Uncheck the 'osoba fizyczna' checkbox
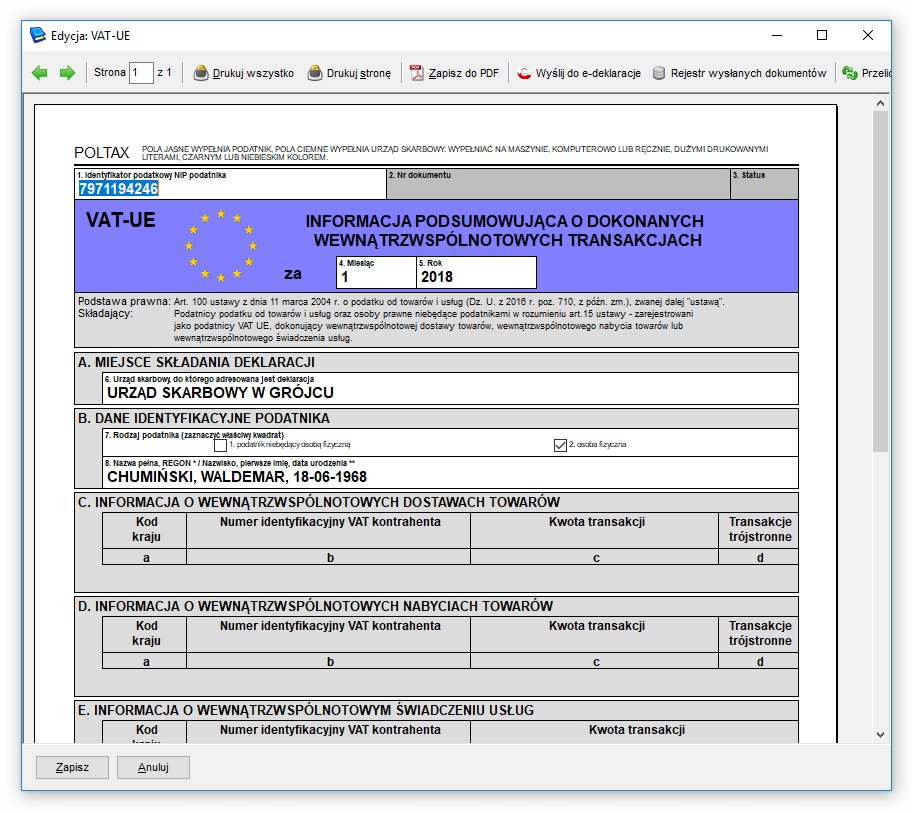The image size is (912, 813). [x=560, y=445]
